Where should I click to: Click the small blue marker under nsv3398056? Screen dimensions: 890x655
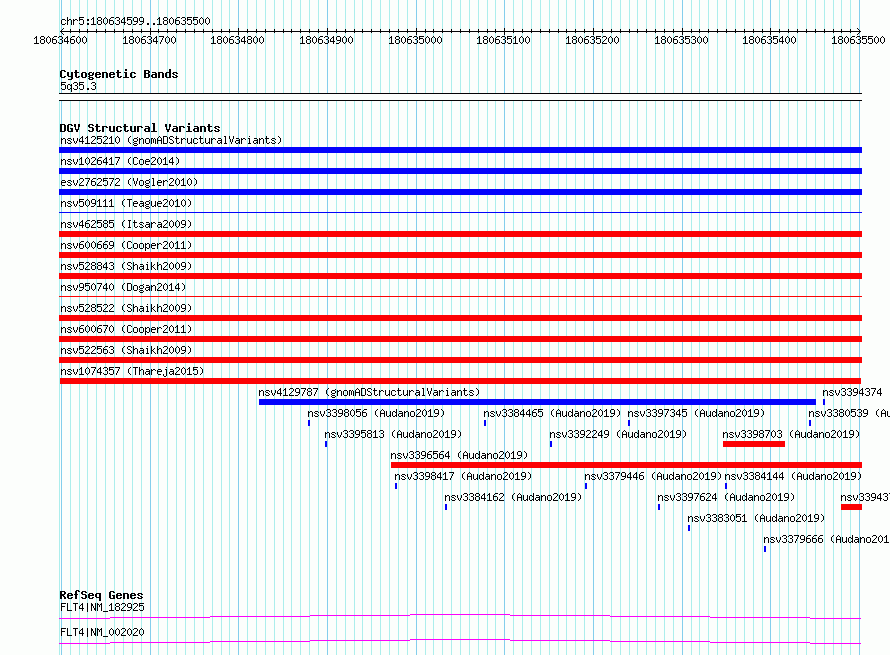[x=309, y=423]
